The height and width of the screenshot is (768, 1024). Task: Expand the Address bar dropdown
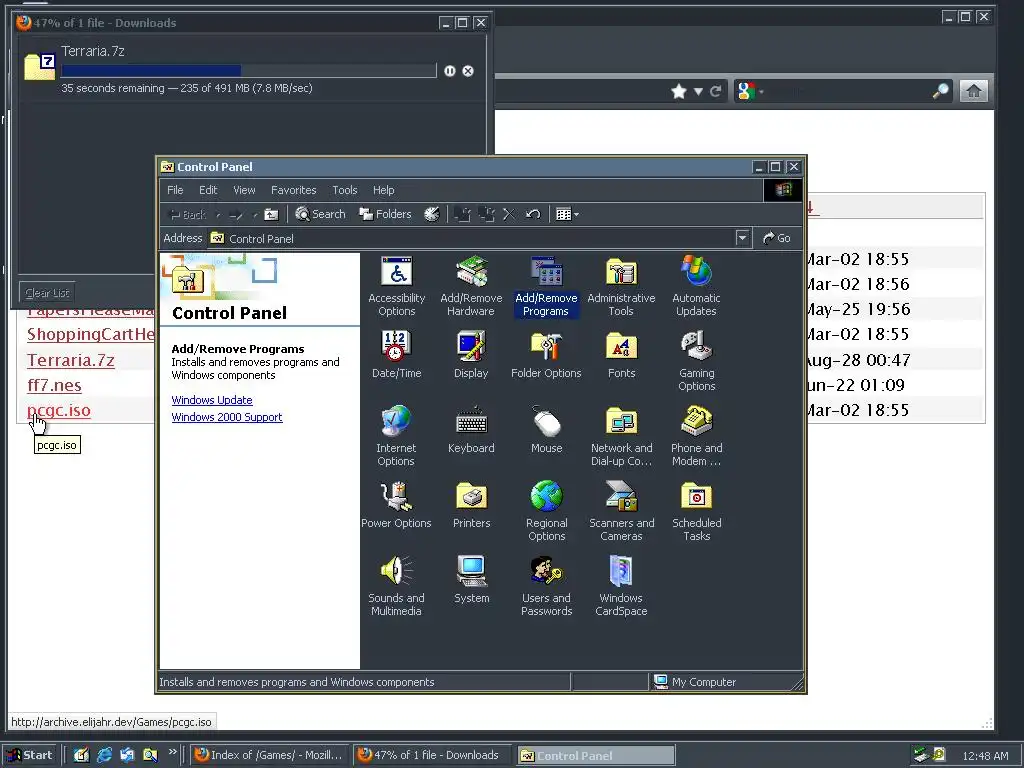(x=742, y=238)
